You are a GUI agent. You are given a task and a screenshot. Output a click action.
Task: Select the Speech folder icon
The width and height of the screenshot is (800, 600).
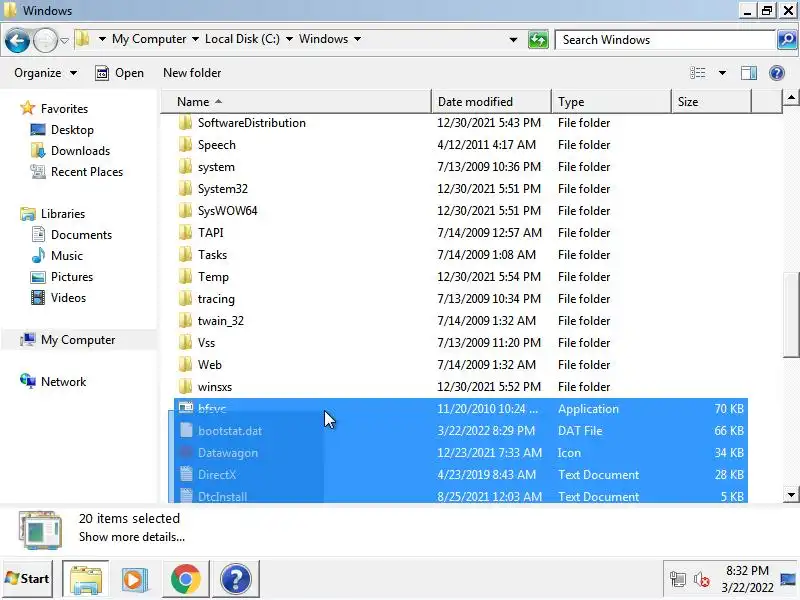click(185, 145)
